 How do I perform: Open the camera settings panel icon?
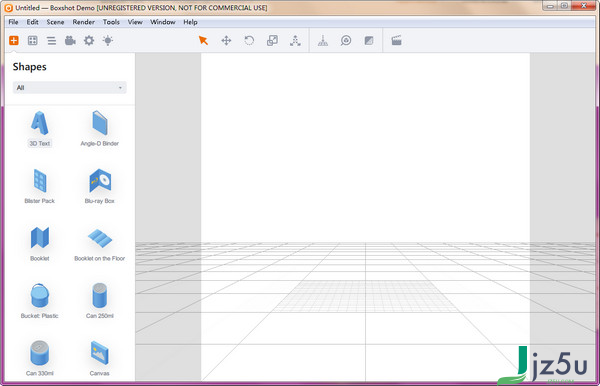click(x=70, y=40)
